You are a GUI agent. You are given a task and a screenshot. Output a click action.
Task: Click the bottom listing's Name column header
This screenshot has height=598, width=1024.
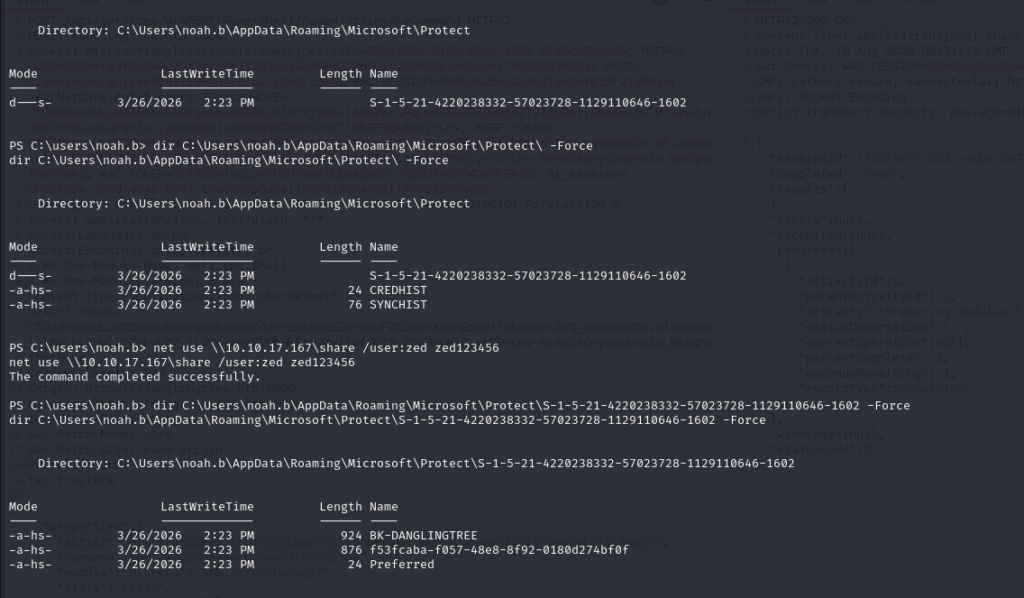tap(383, 507)
